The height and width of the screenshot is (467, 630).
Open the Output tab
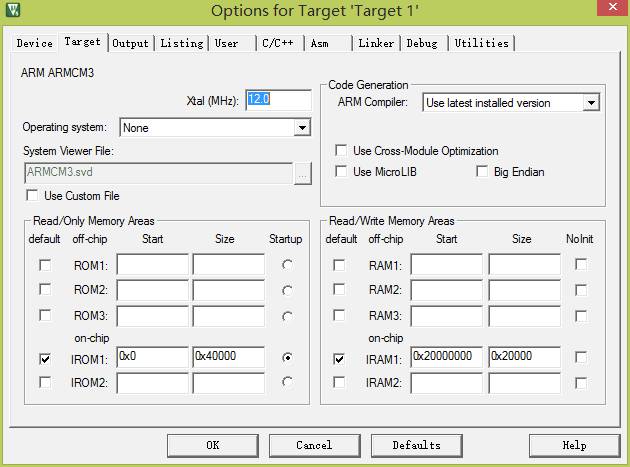tap(131, 43)
